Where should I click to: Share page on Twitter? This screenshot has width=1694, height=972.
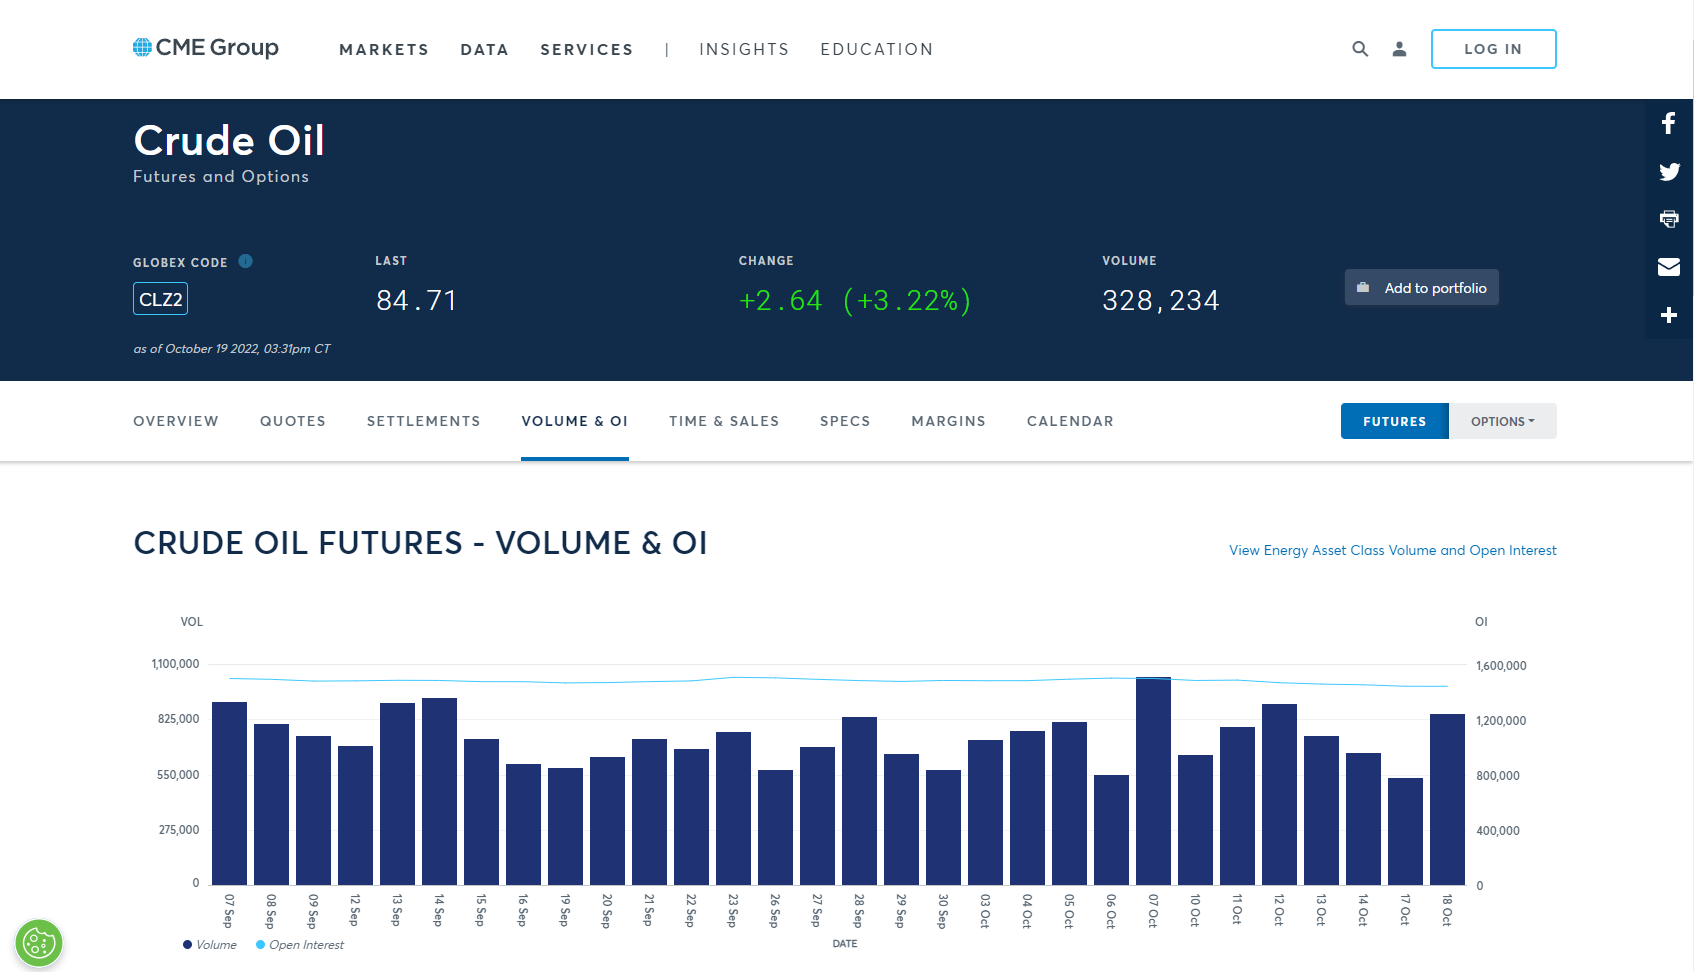pyautogui.click(x=1669, y=171)
